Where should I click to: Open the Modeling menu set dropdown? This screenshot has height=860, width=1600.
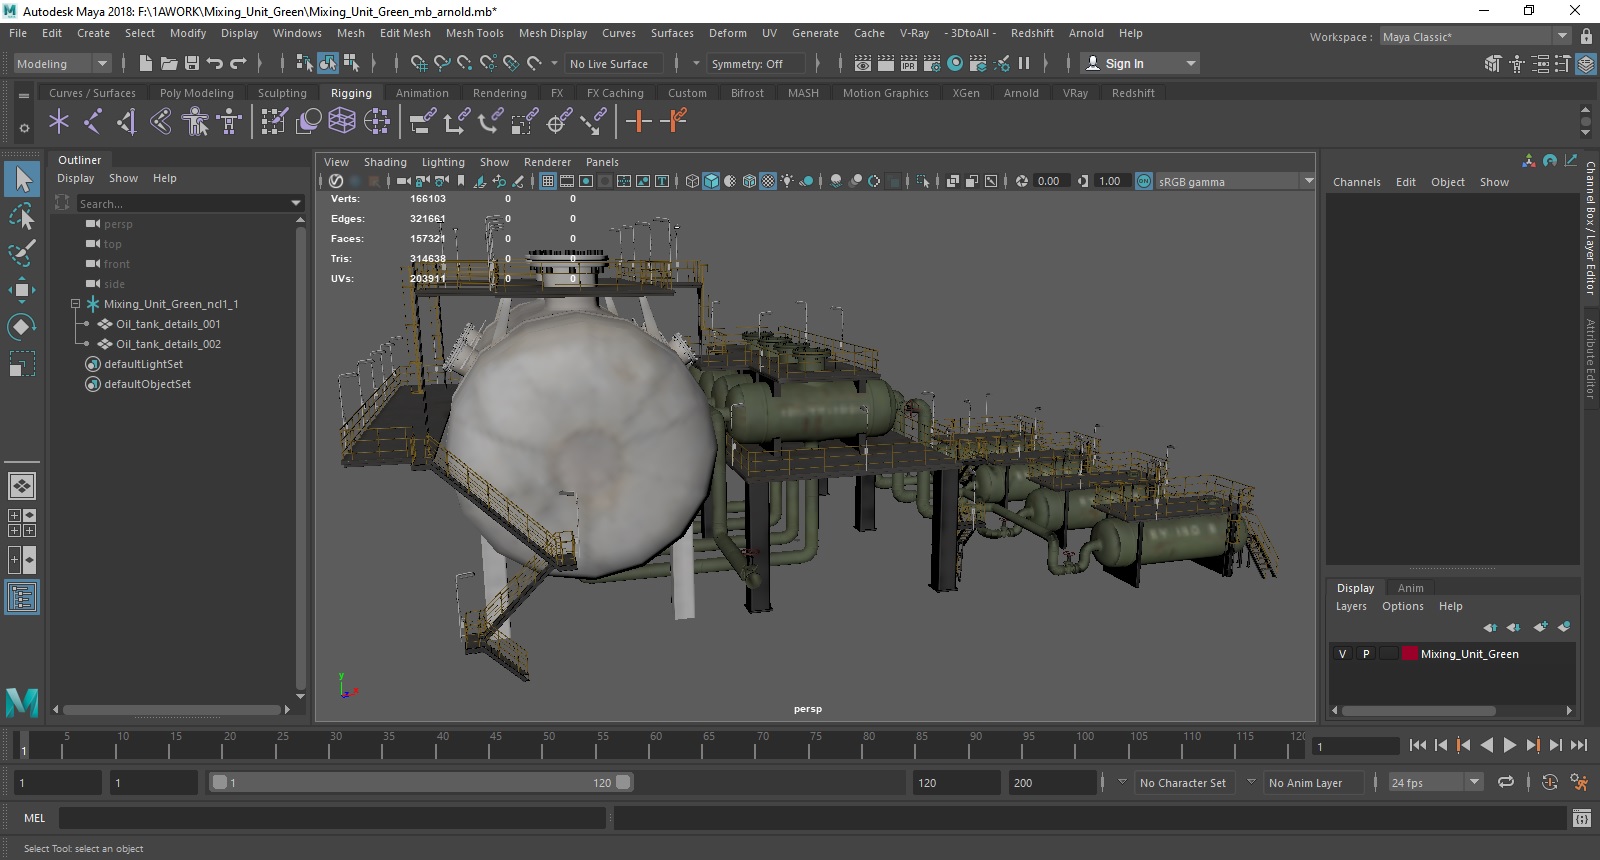click(x=62, y=64)
